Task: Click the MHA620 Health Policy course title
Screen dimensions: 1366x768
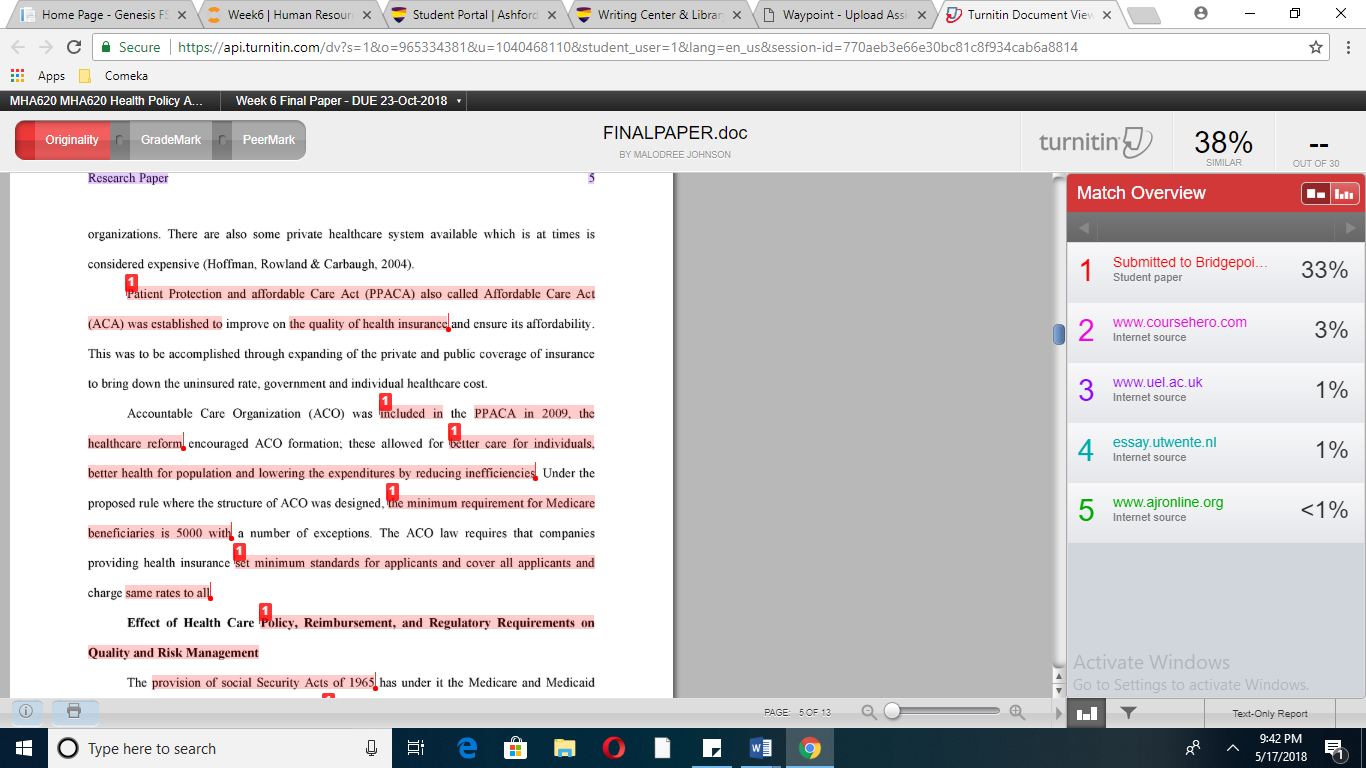Action: [x=106, y=101]
